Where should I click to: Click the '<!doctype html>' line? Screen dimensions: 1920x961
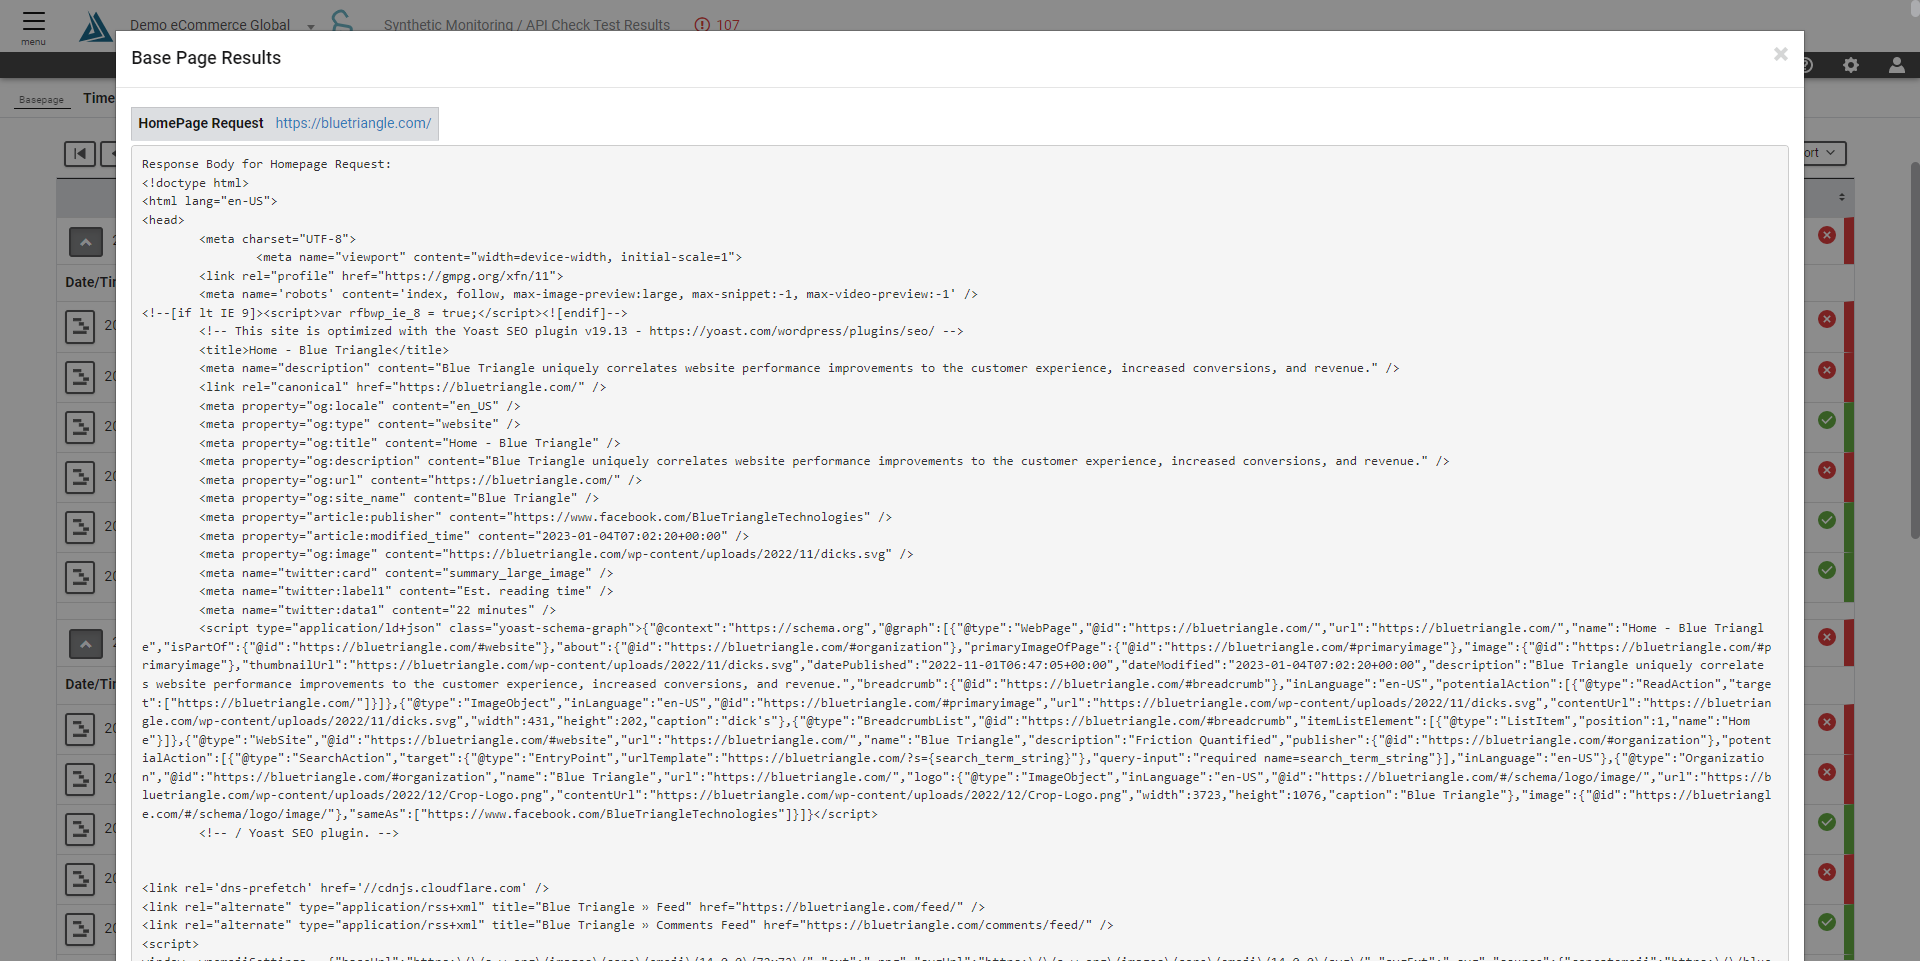(x=195, y=183)
